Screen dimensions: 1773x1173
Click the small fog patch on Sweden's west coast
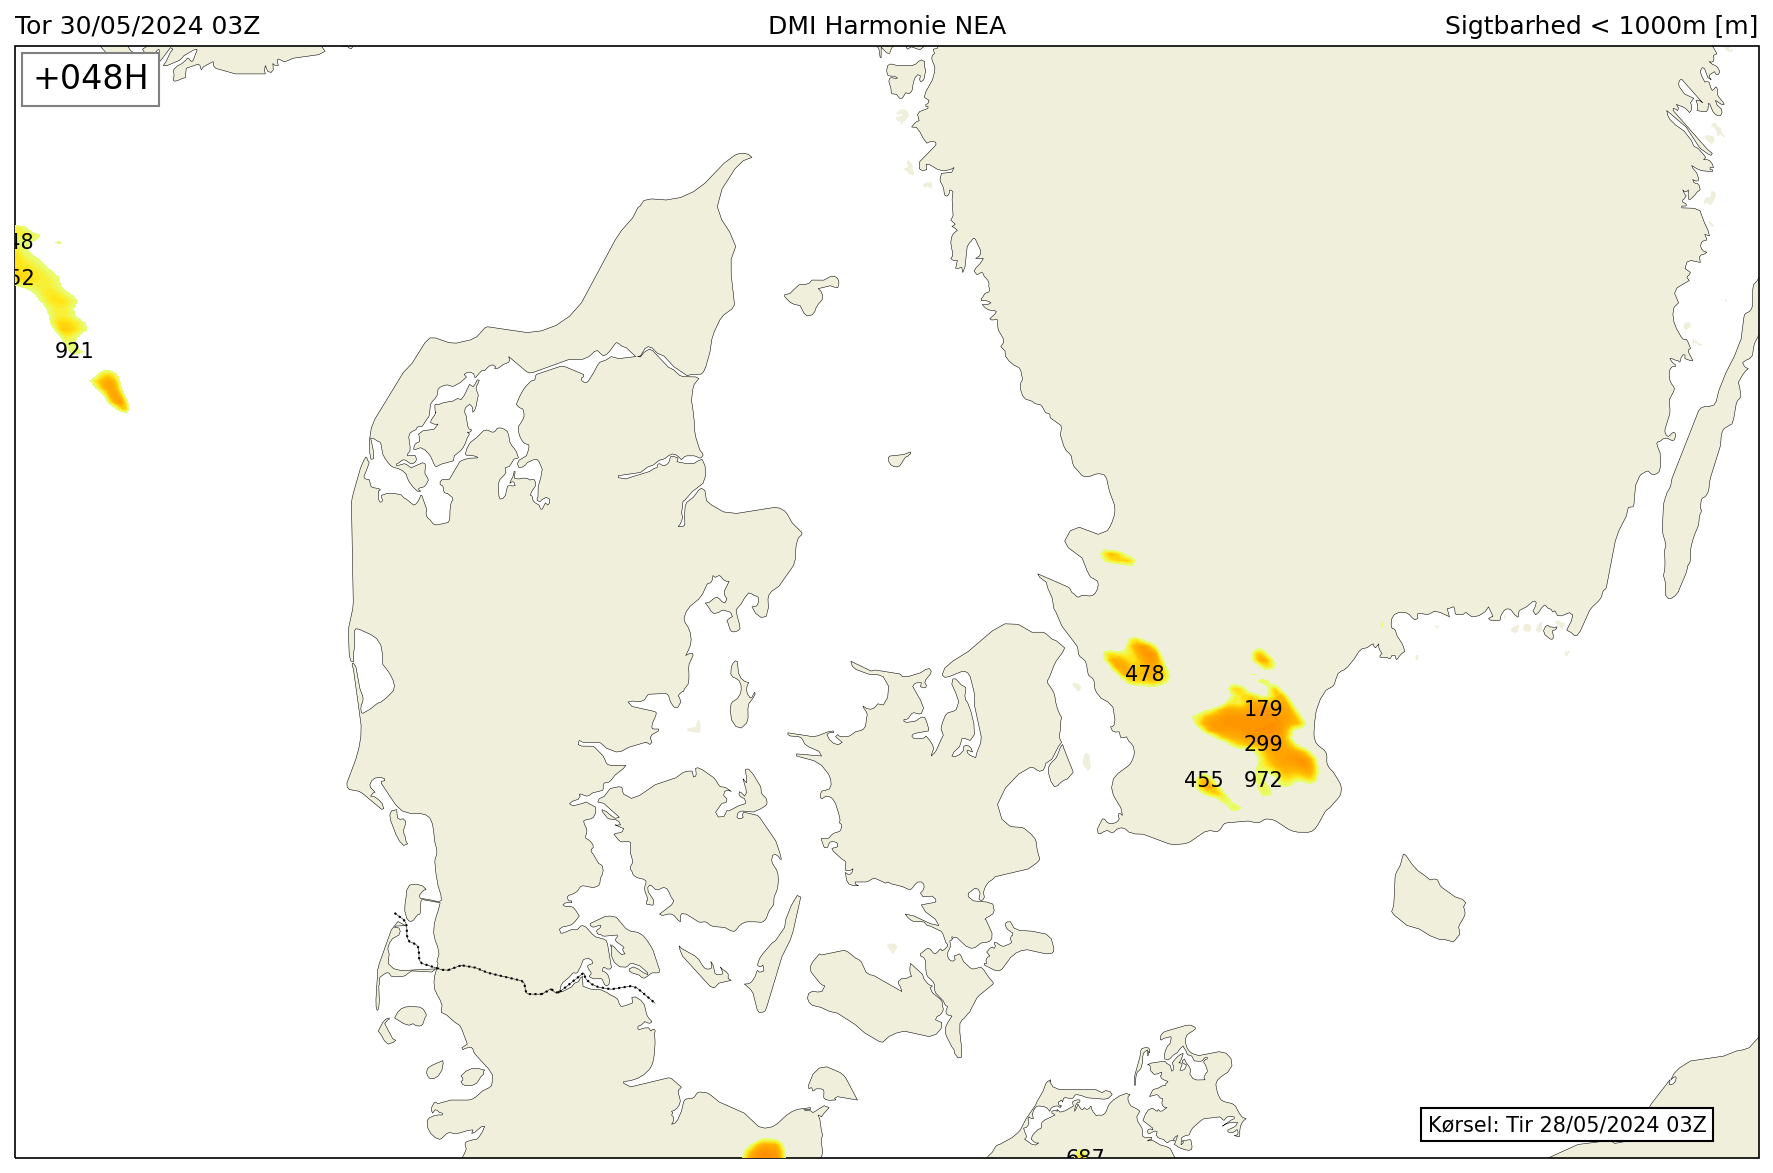[1117, 557]
